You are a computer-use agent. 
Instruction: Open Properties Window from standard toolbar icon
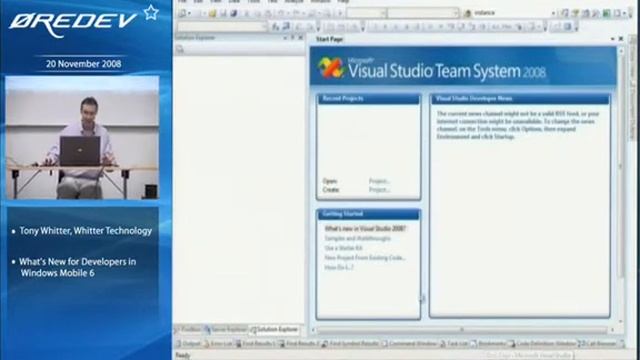coord(576,13)
